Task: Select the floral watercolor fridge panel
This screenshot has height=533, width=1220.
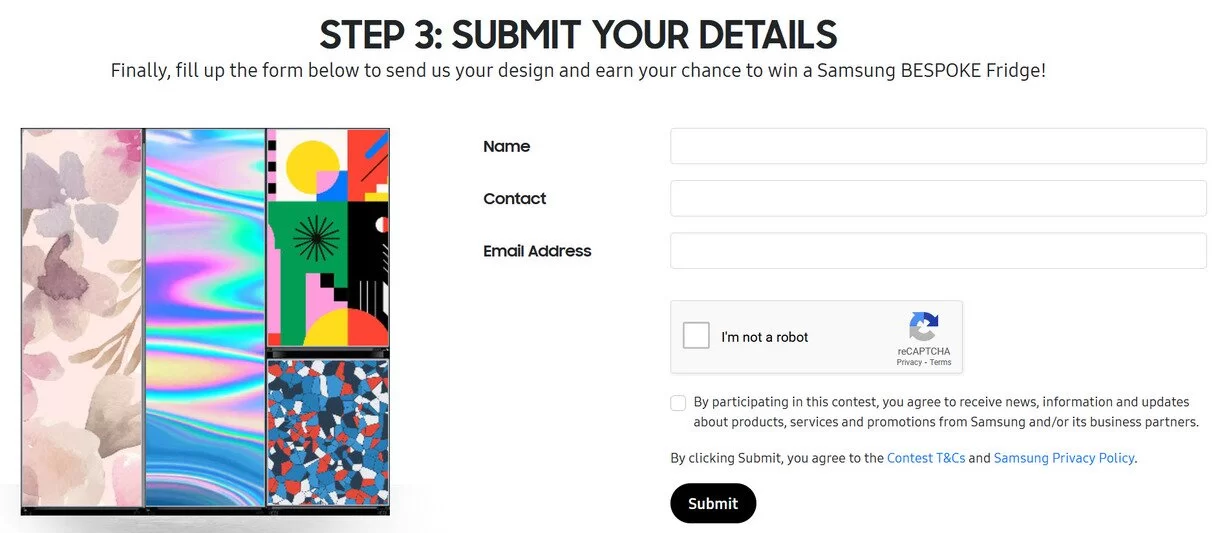Action: (82, 318)
